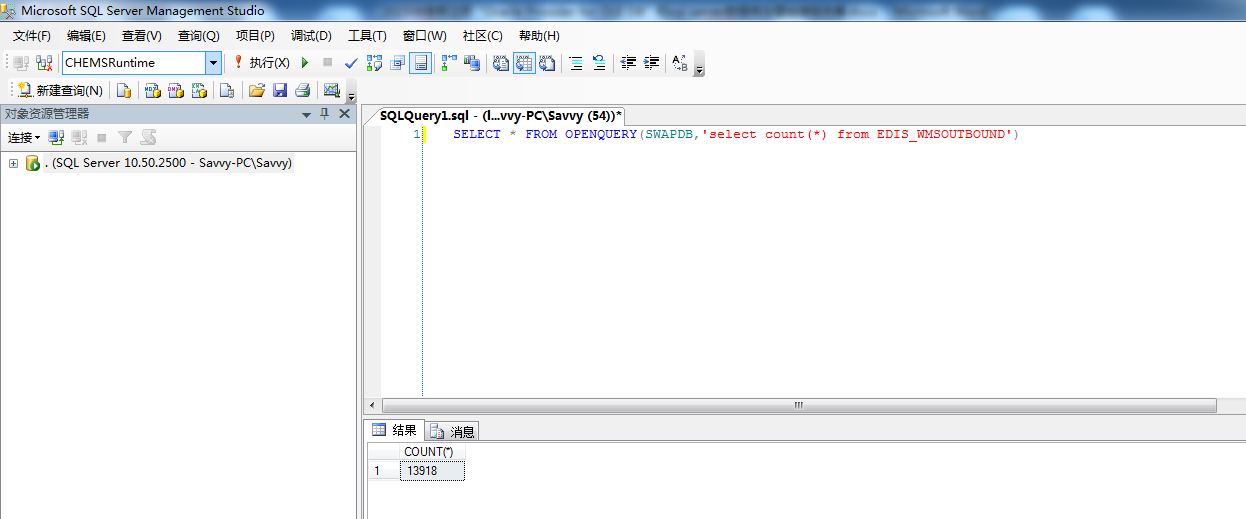The image size is (1246, 519).
Task: Open the Query Options dialog icon
Action: pos(398,63)
